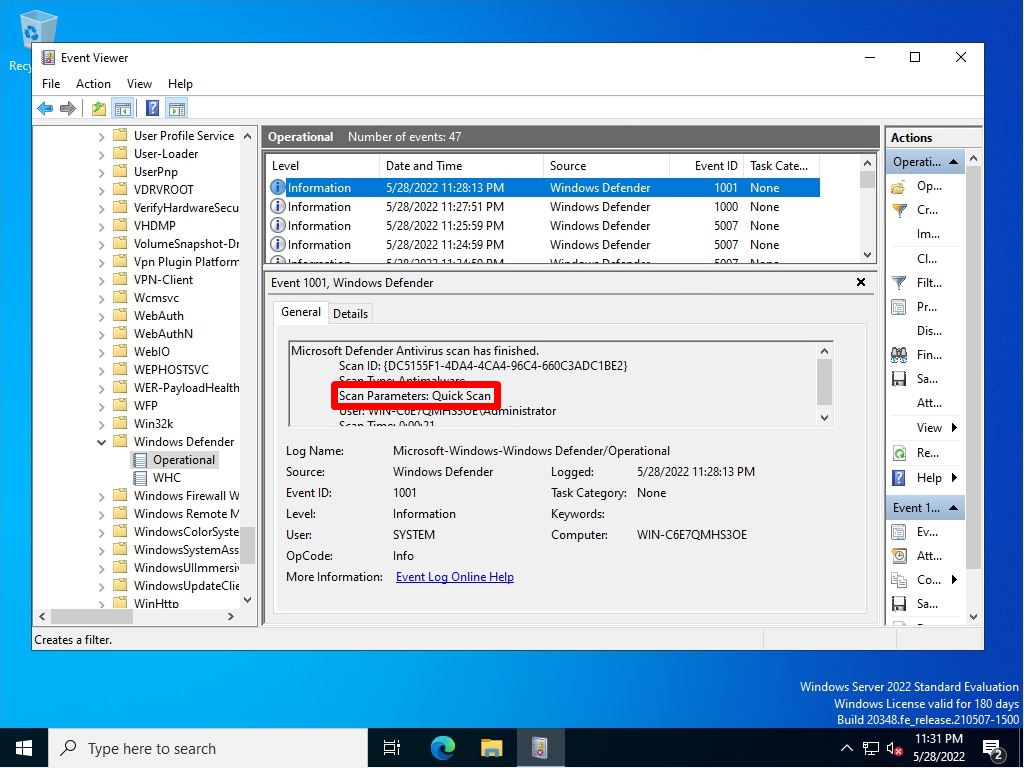Click the volume speaker tray icon

(894, 748)
